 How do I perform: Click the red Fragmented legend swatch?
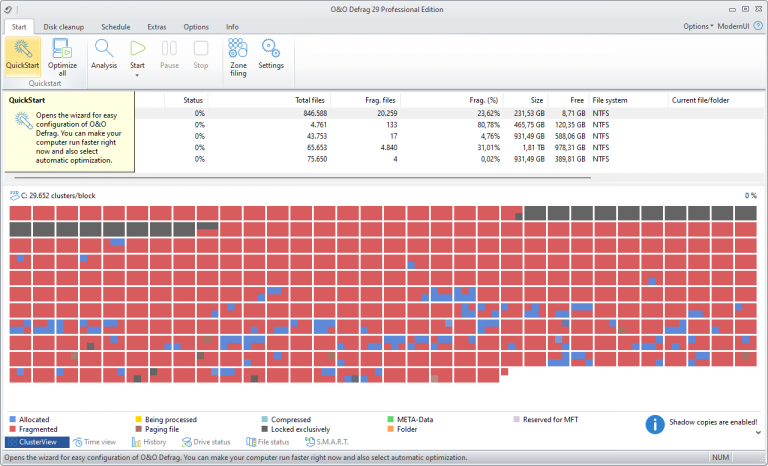point(13,429)
